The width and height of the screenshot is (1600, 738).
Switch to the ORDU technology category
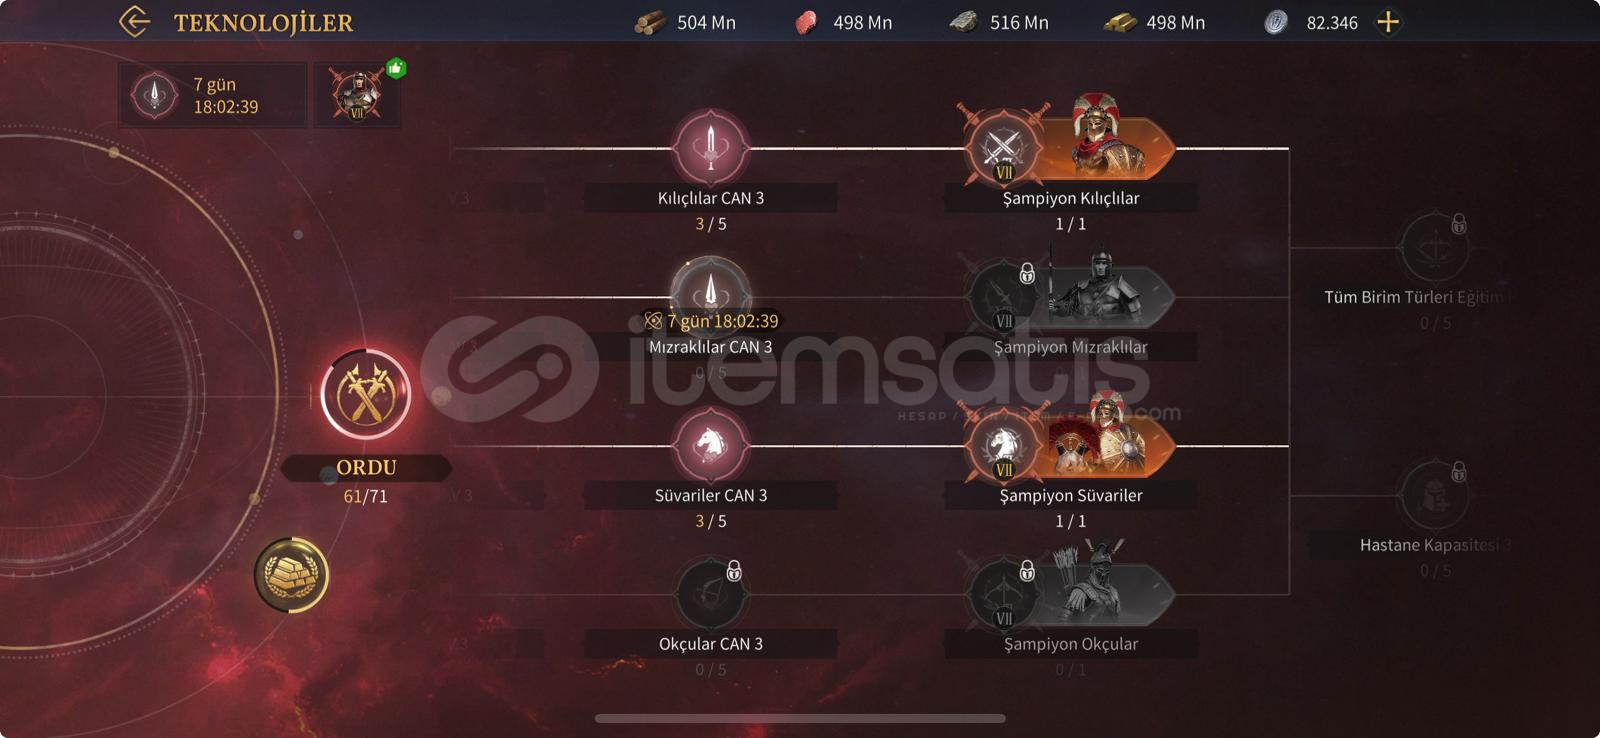coord(366,395)
